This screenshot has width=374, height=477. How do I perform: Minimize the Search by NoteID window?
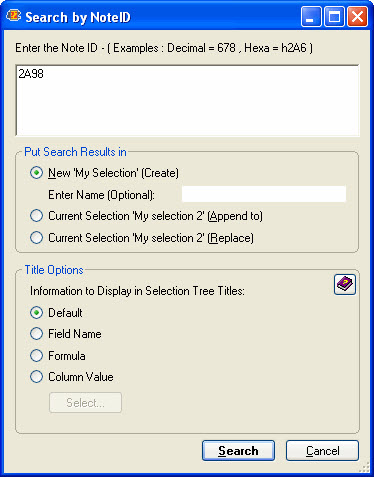point(311,16)
